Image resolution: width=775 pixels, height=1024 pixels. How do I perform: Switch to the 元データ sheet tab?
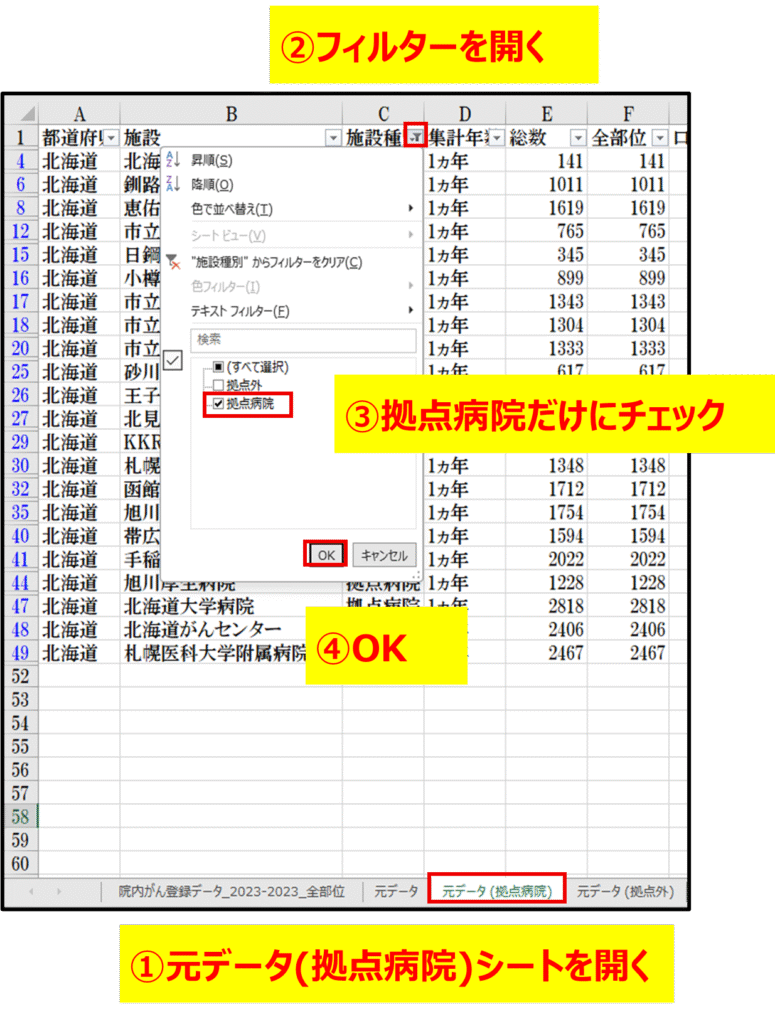tap(396, 891)
